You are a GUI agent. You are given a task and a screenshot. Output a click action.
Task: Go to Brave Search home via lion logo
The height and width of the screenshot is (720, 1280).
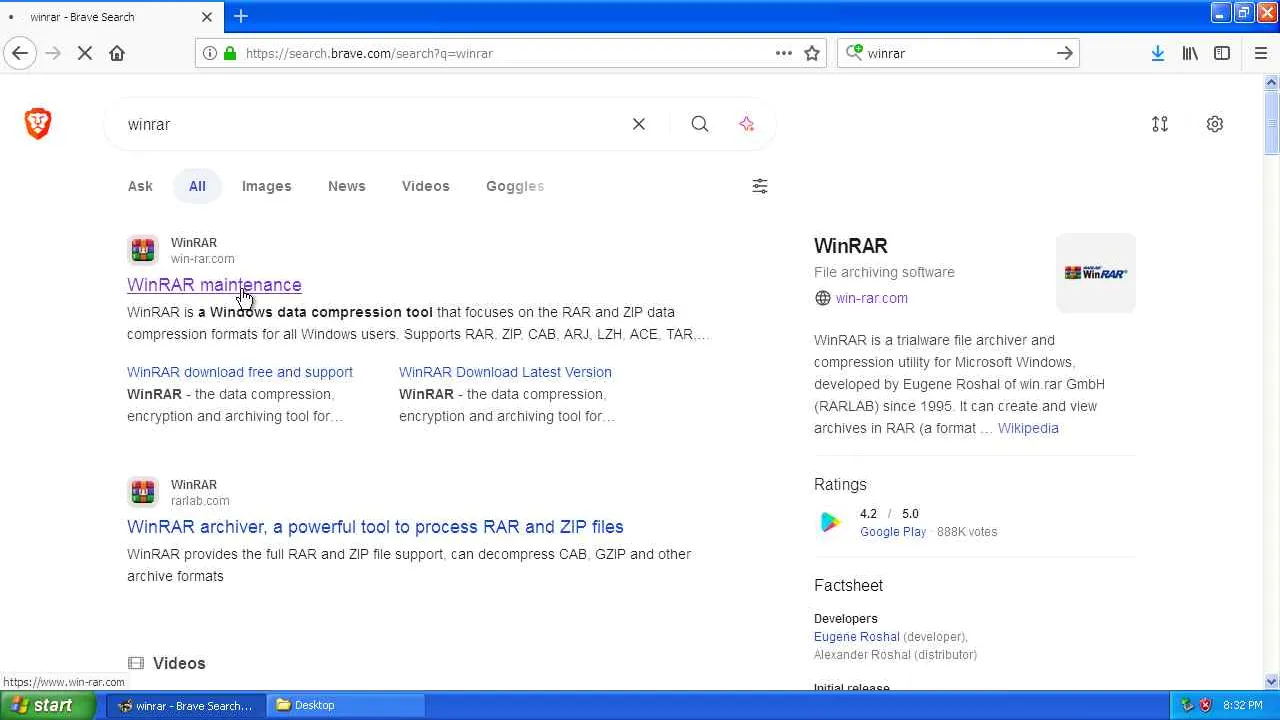pyautogui.click(x=38, y=123)
